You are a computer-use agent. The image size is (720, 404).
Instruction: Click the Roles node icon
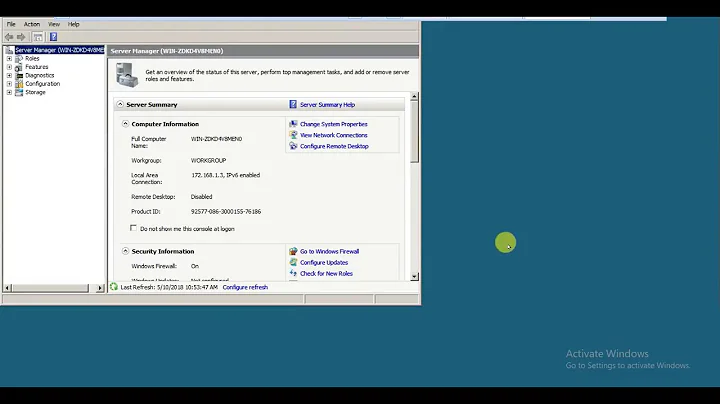click(19, 59)
